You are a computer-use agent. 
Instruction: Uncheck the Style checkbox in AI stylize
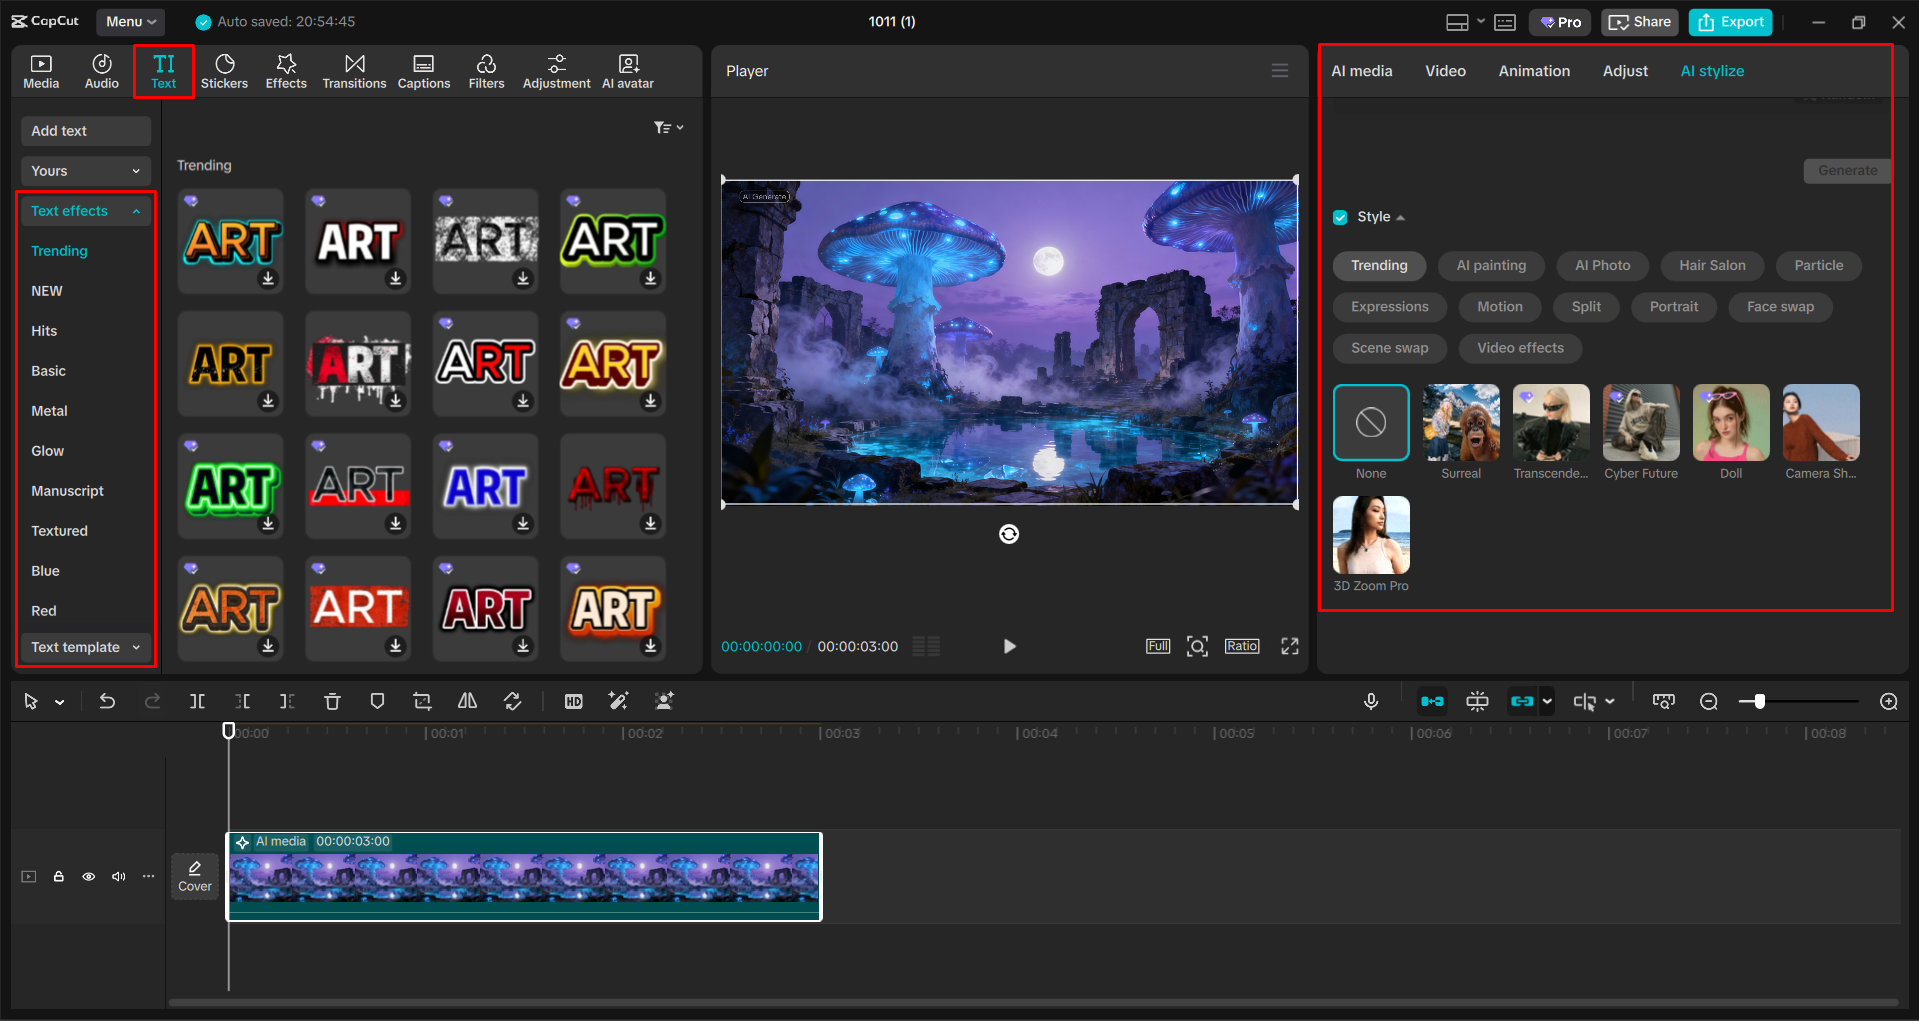click(1339, 217)
